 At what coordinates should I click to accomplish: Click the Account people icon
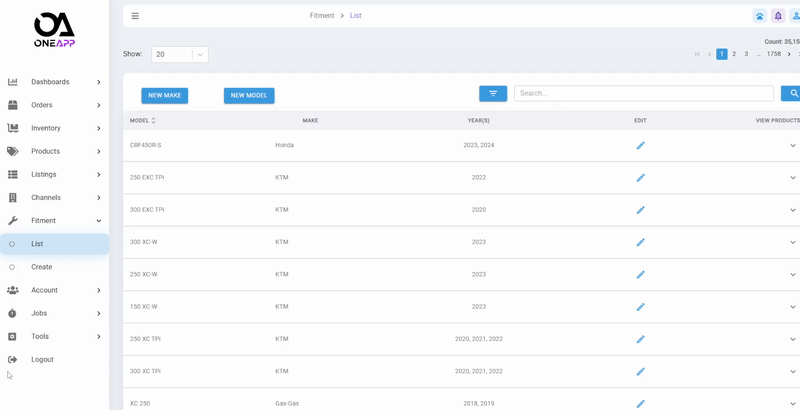click(13, 290)
